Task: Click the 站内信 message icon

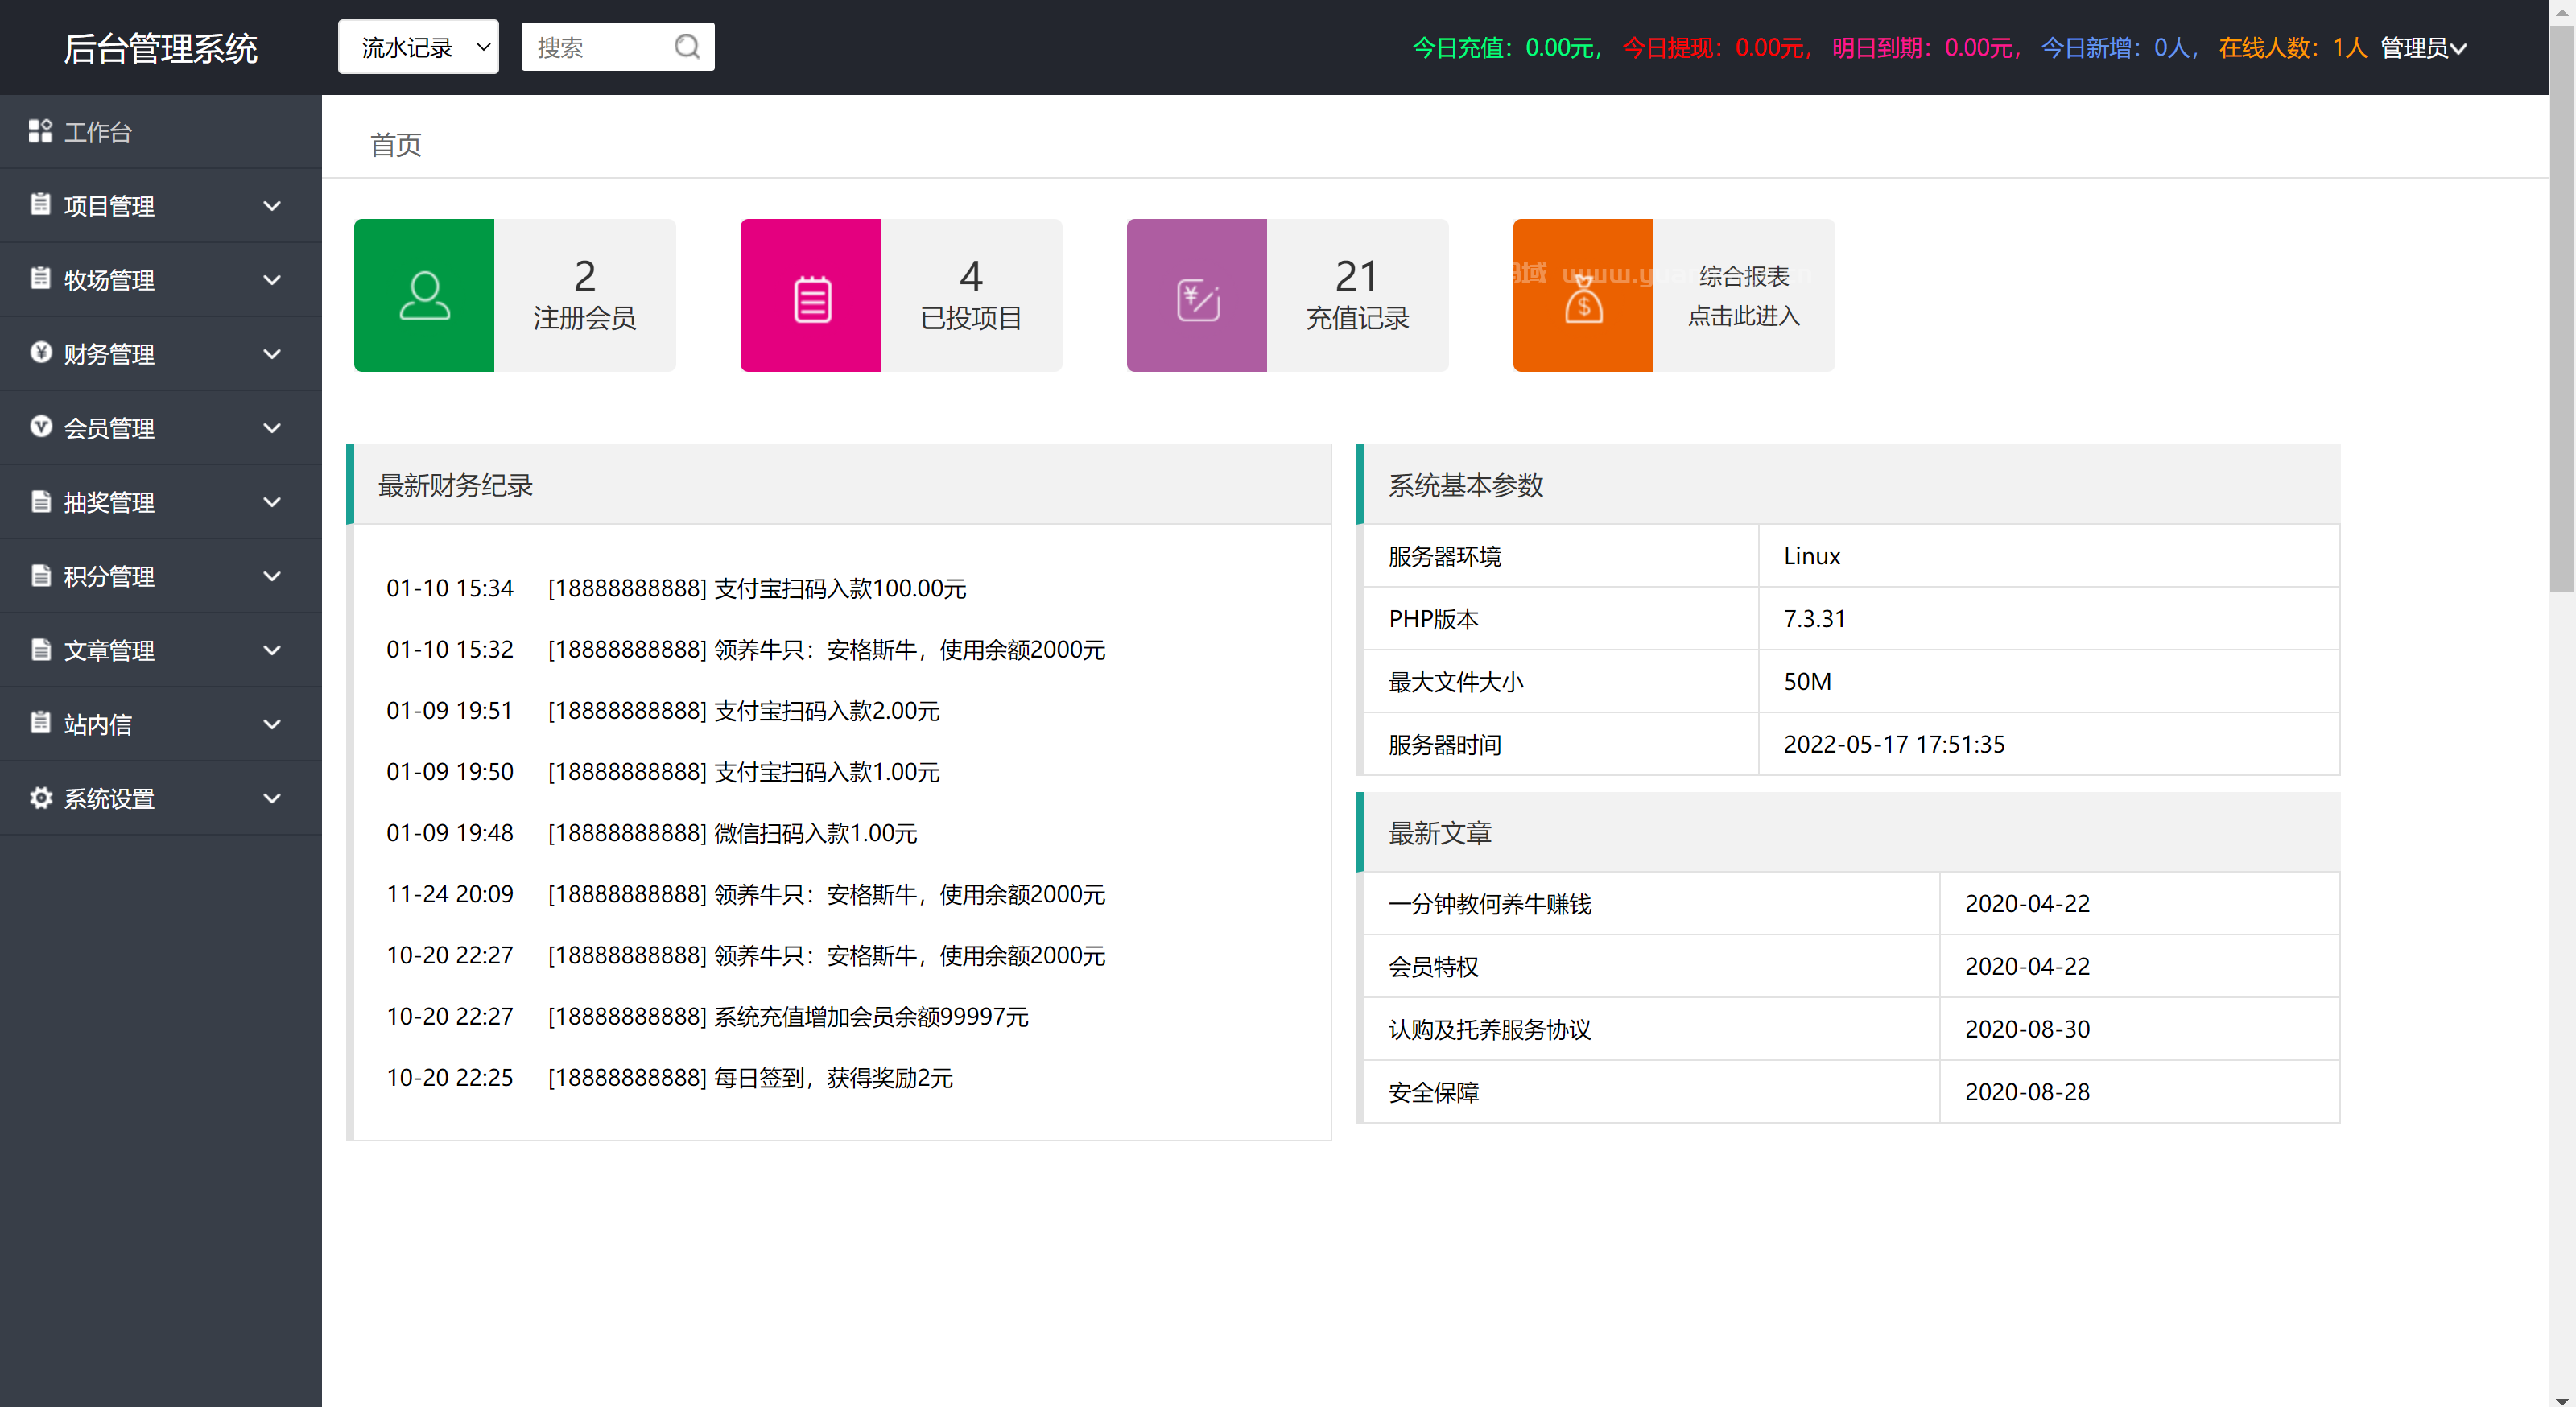Action: (x=41, y=724)
